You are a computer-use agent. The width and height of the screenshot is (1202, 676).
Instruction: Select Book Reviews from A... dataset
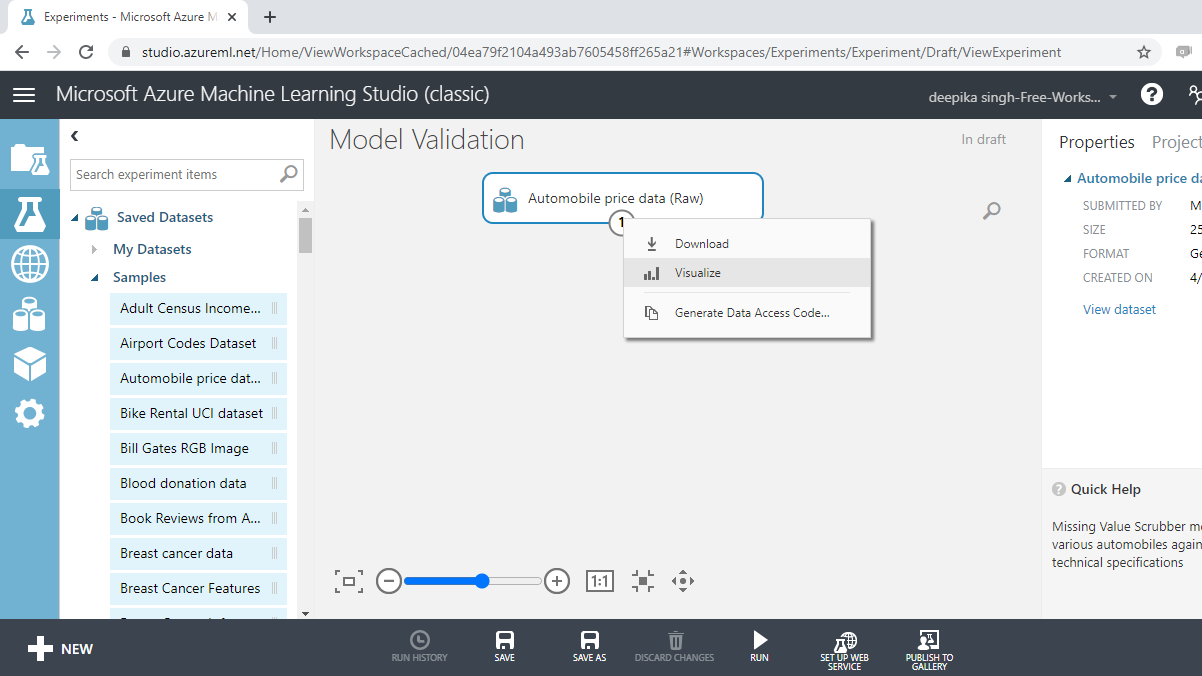click(x=199, y=518)
